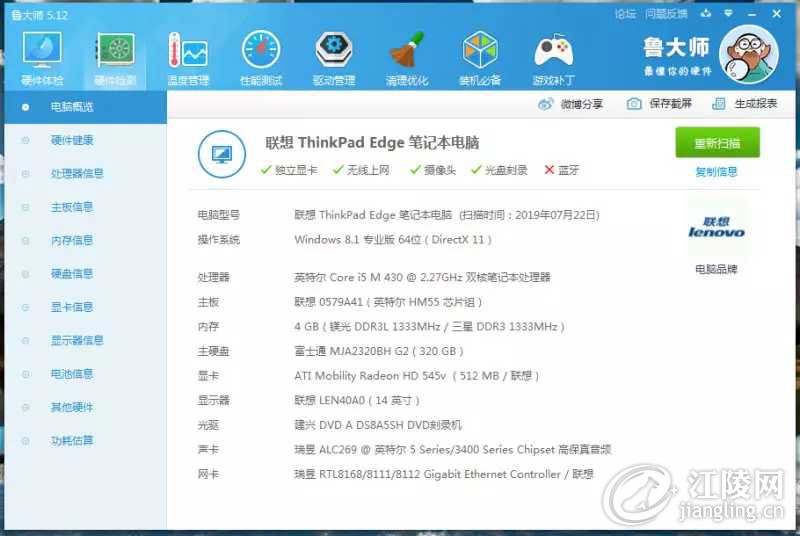Select 功耗估算 in sidebar
The image size is (800, 536).
coord(85,441)
